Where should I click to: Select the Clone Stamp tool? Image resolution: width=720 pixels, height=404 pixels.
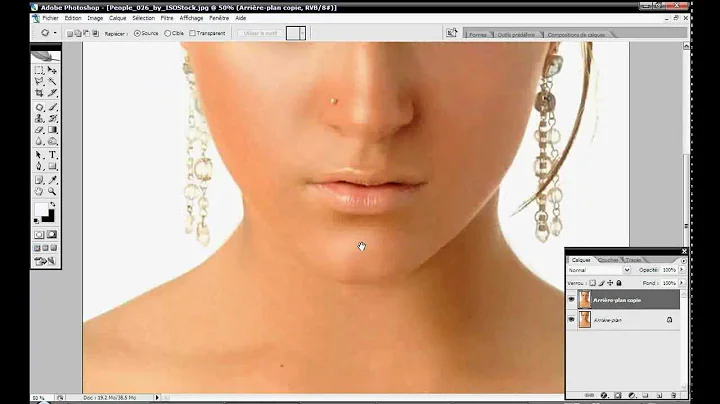39,119
